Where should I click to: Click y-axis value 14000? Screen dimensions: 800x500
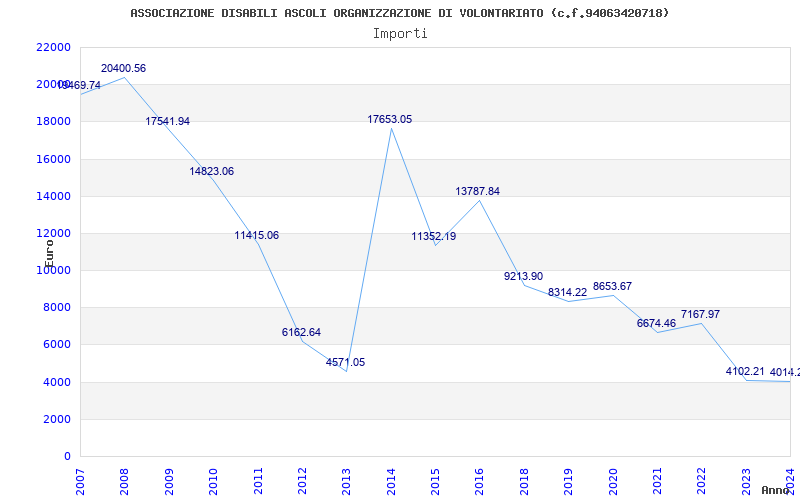pyautogui.click(x=54, y=196)
